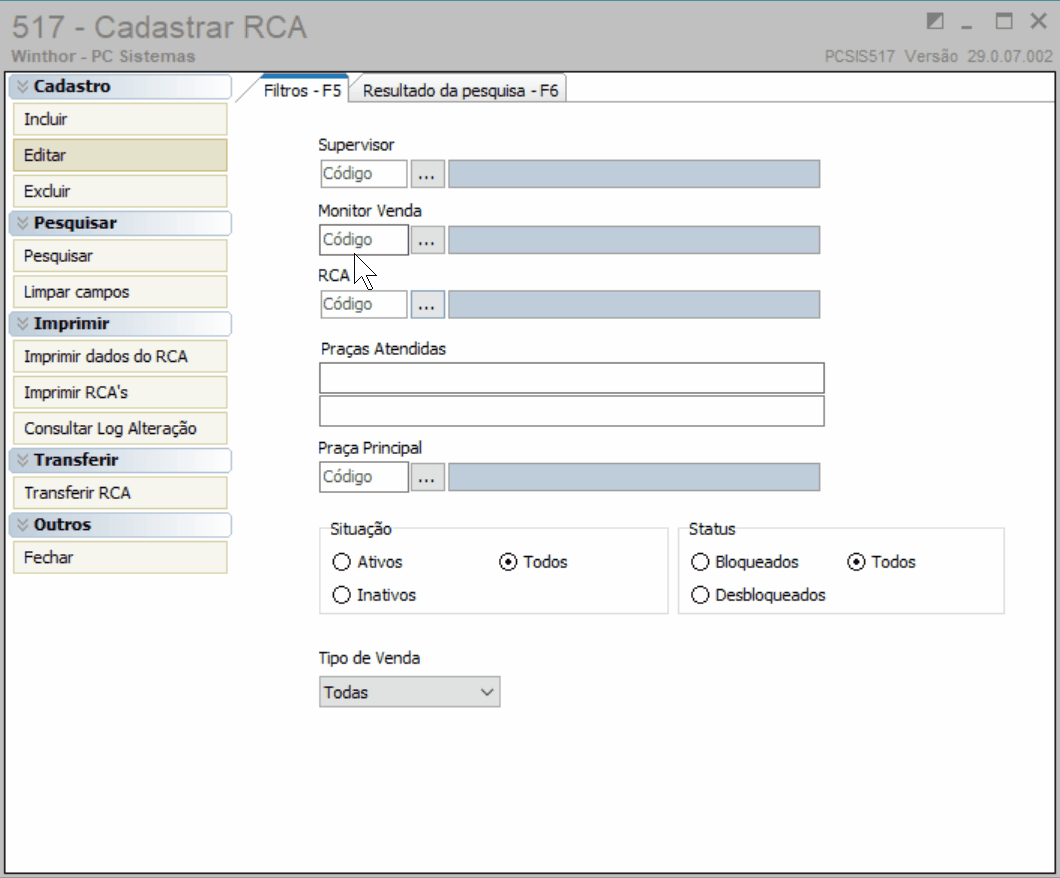Click the Praça Principal description field
The height and width of the screenshot is (878, 1060).
click(x=634, y=477)
